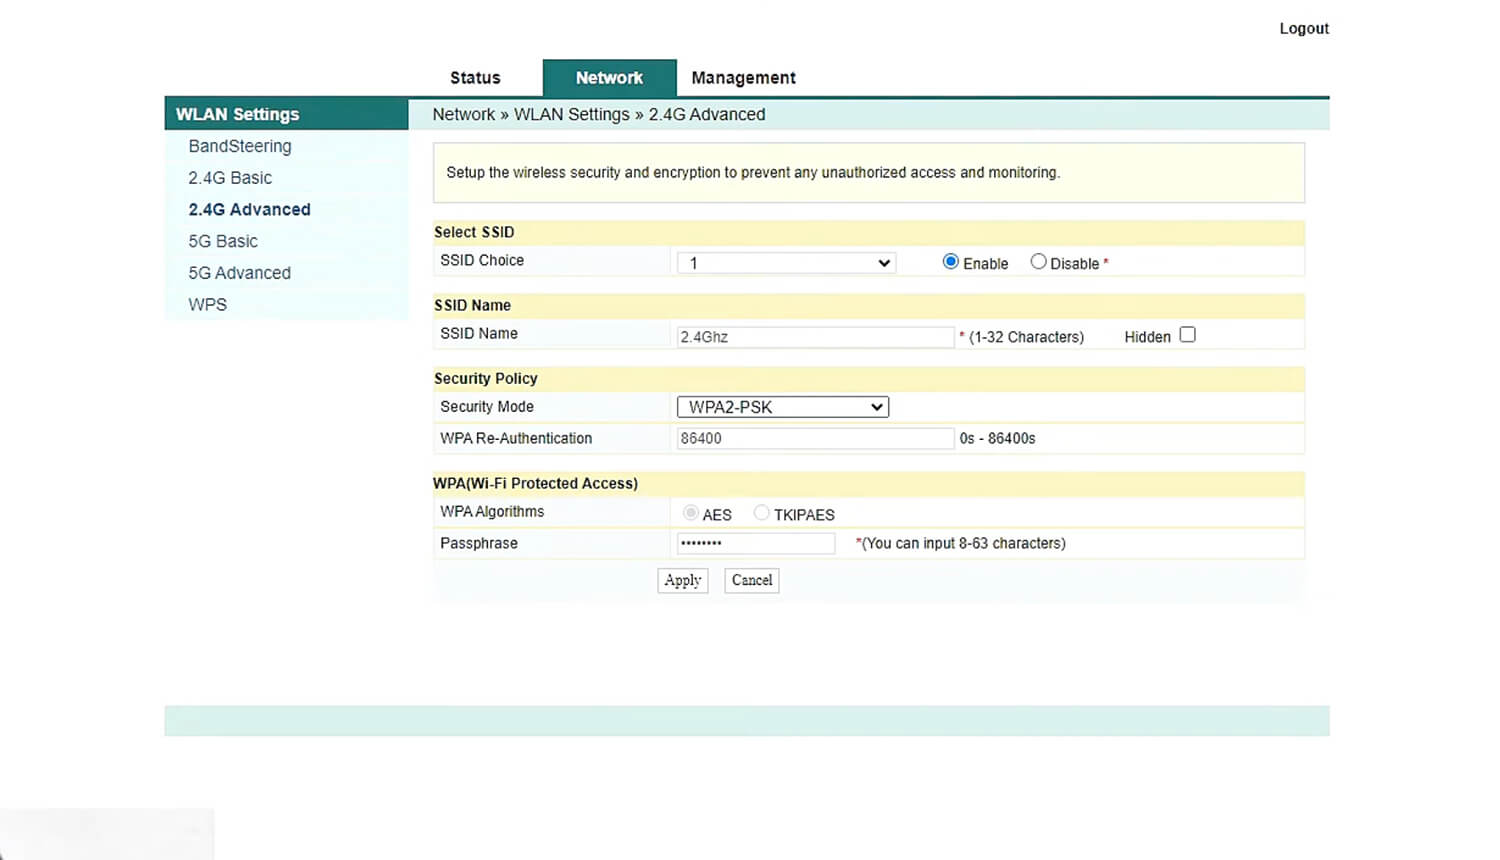
Task: Select the Enable radio button
Action: tap(950, 262)
